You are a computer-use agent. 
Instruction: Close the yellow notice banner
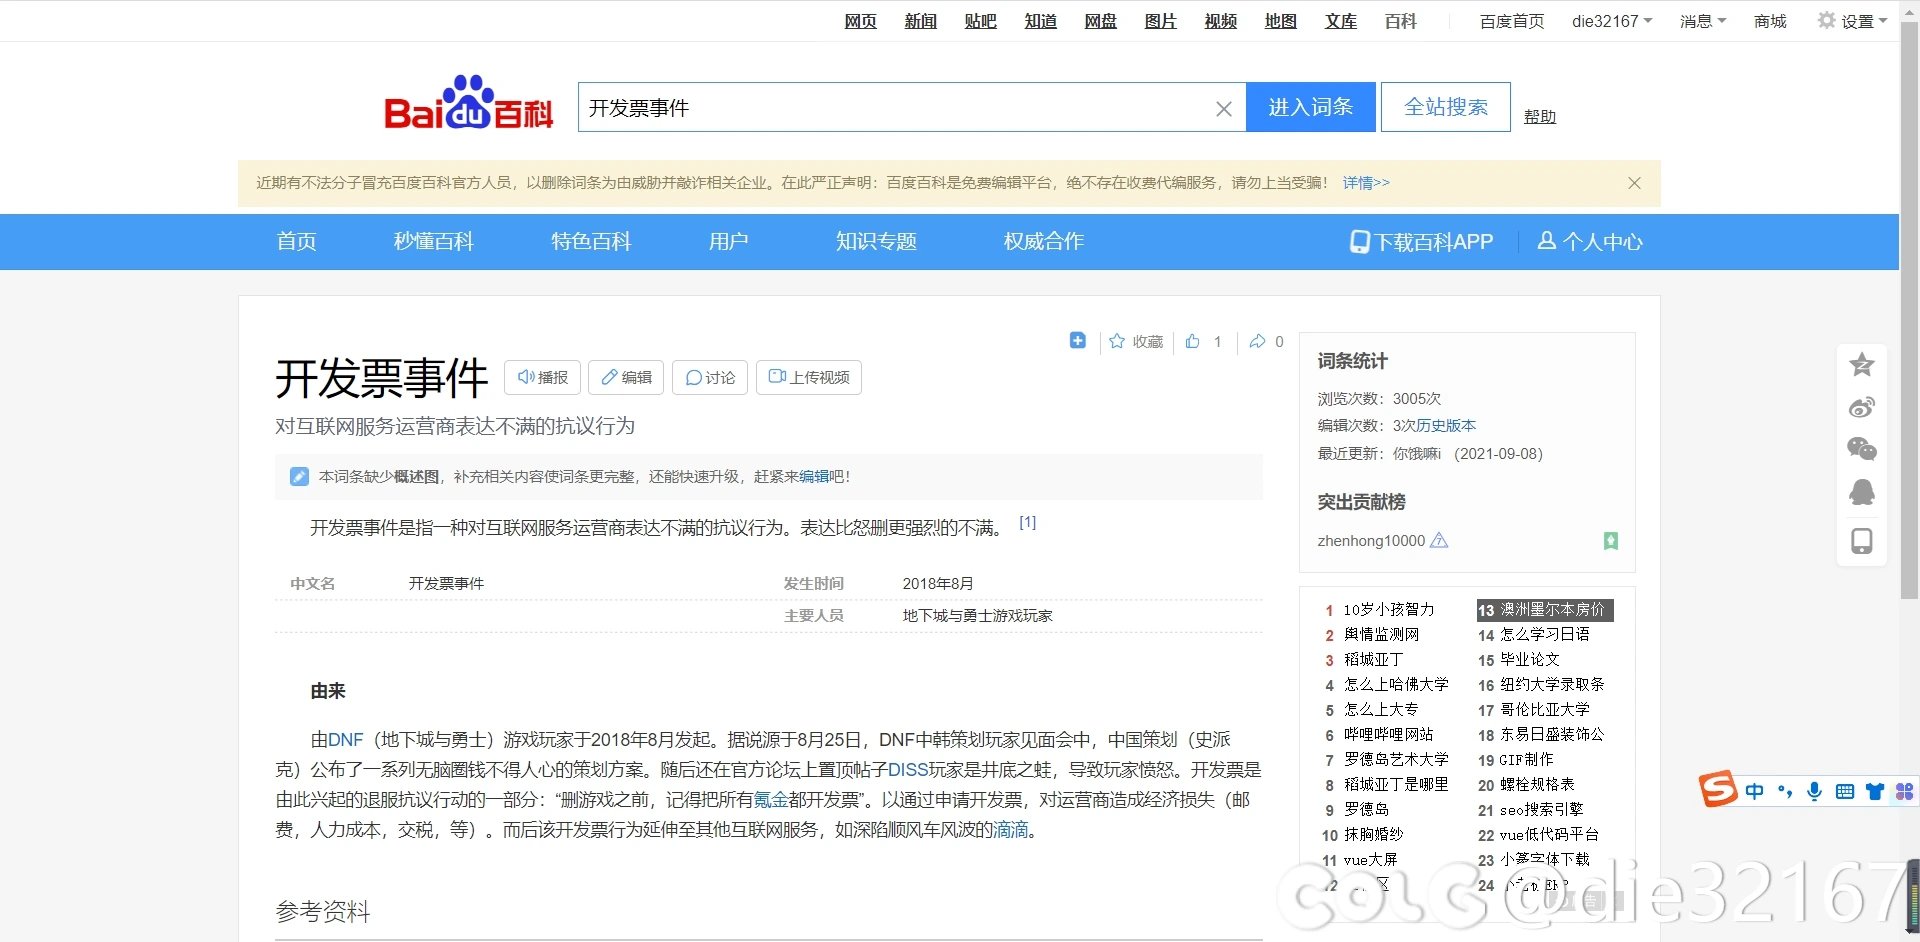(1634, 183)
